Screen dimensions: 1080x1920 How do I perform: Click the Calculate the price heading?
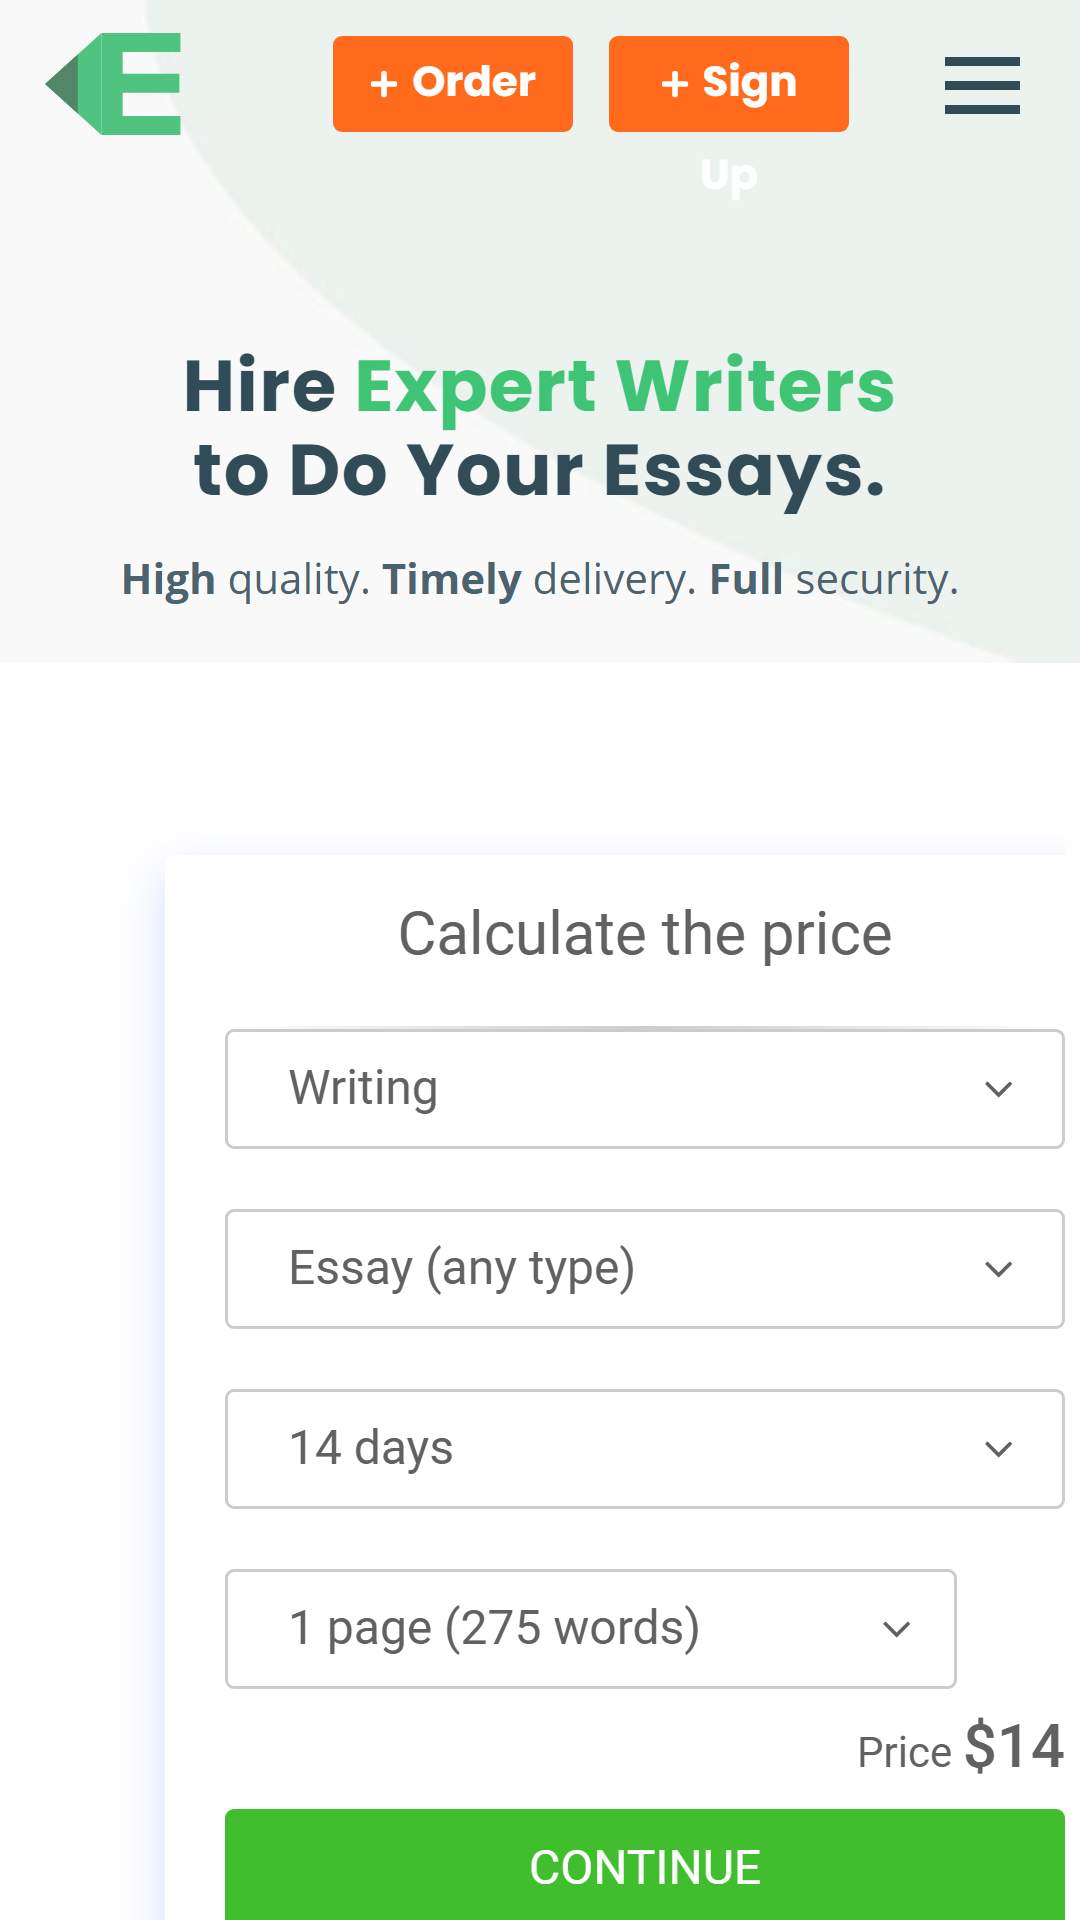pos(645,934)
